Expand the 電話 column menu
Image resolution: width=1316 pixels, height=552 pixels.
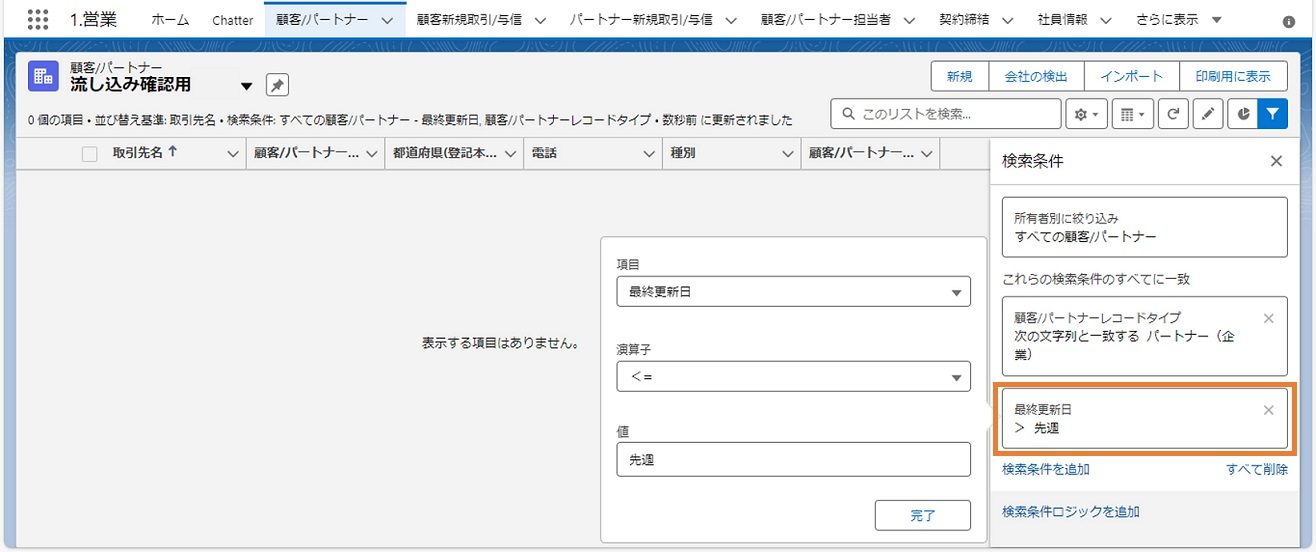tap(647, 154)
